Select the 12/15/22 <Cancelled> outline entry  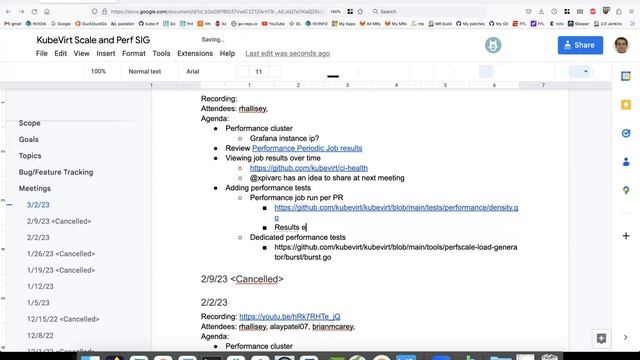click(63, 319)
